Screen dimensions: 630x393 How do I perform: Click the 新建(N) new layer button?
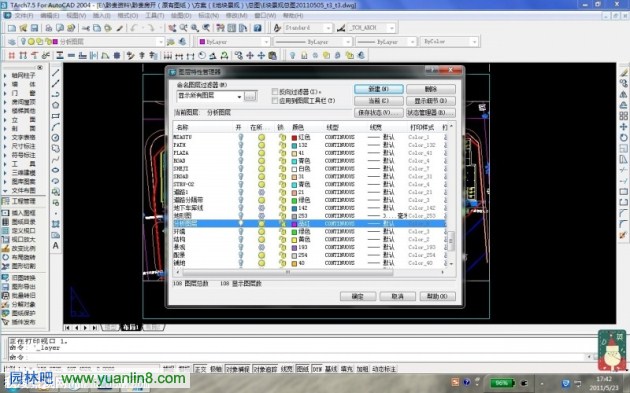378,89
